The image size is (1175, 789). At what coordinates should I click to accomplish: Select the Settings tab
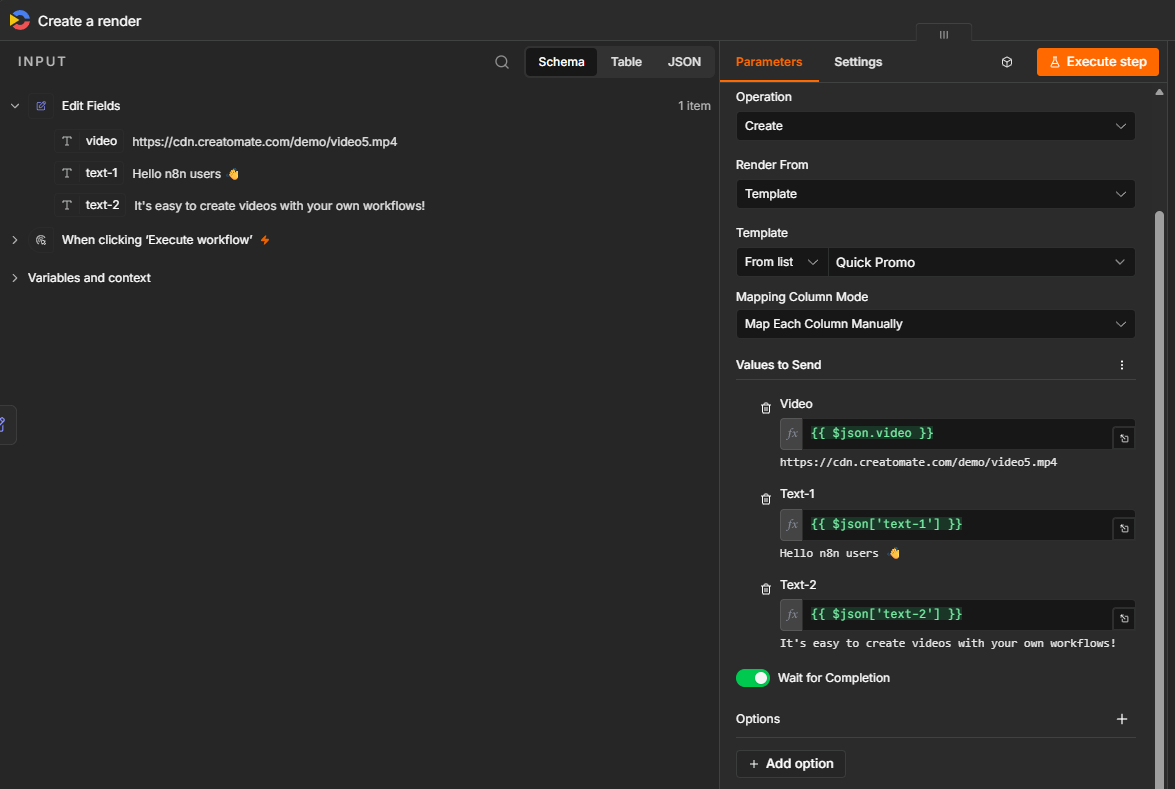pyautogui.click(x=857, y=62)
